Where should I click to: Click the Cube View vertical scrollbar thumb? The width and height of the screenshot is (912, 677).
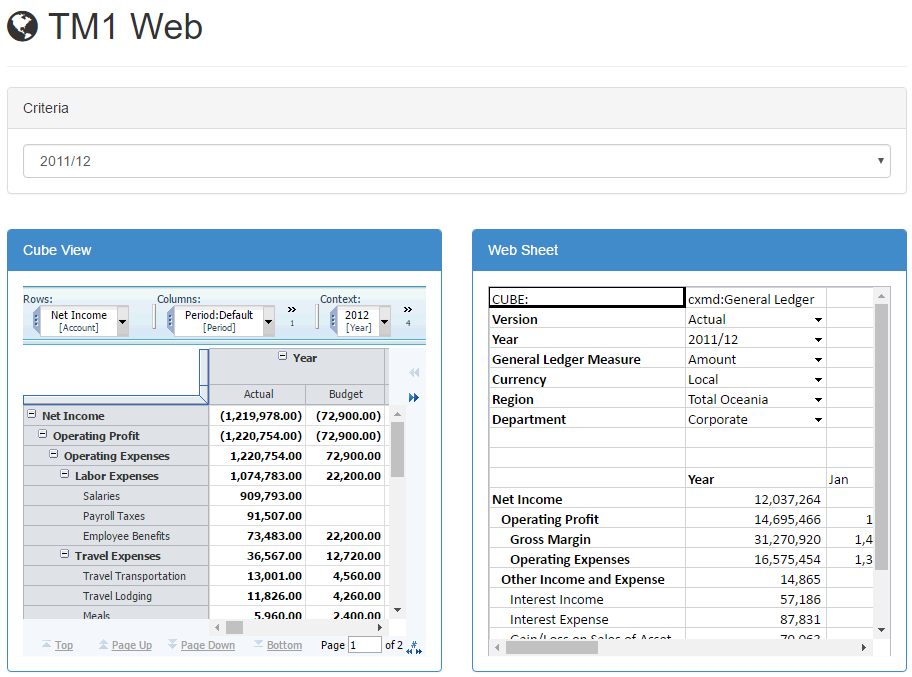(397, 450)
